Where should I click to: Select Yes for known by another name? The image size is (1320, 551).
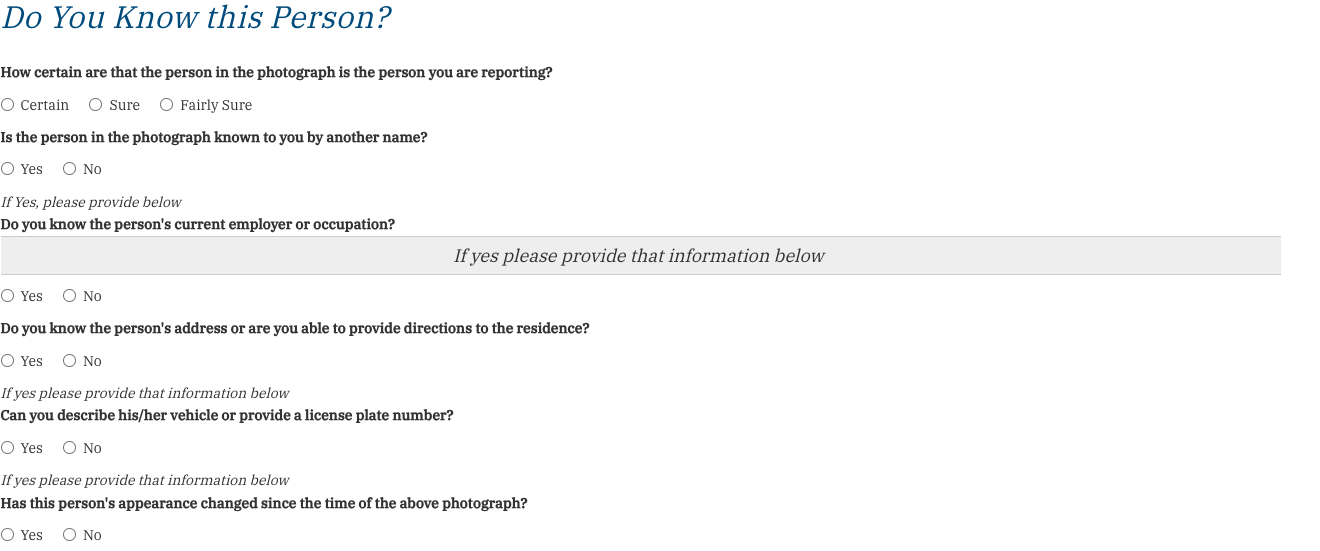point(8,169)
